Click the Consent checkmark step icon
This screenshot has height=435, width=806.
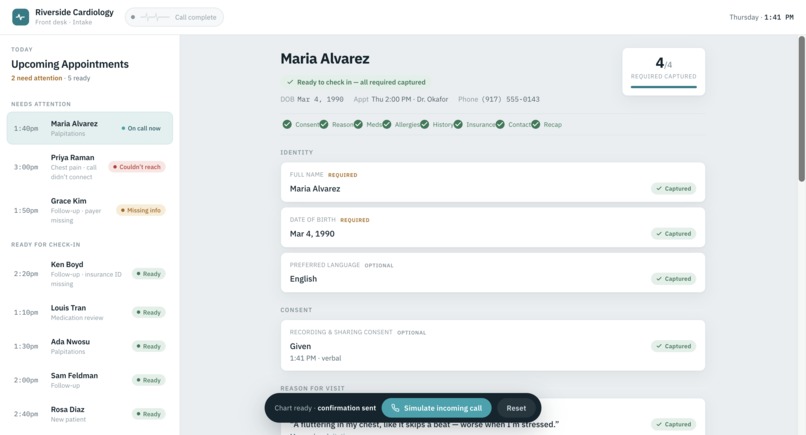(x=287, y=124)
